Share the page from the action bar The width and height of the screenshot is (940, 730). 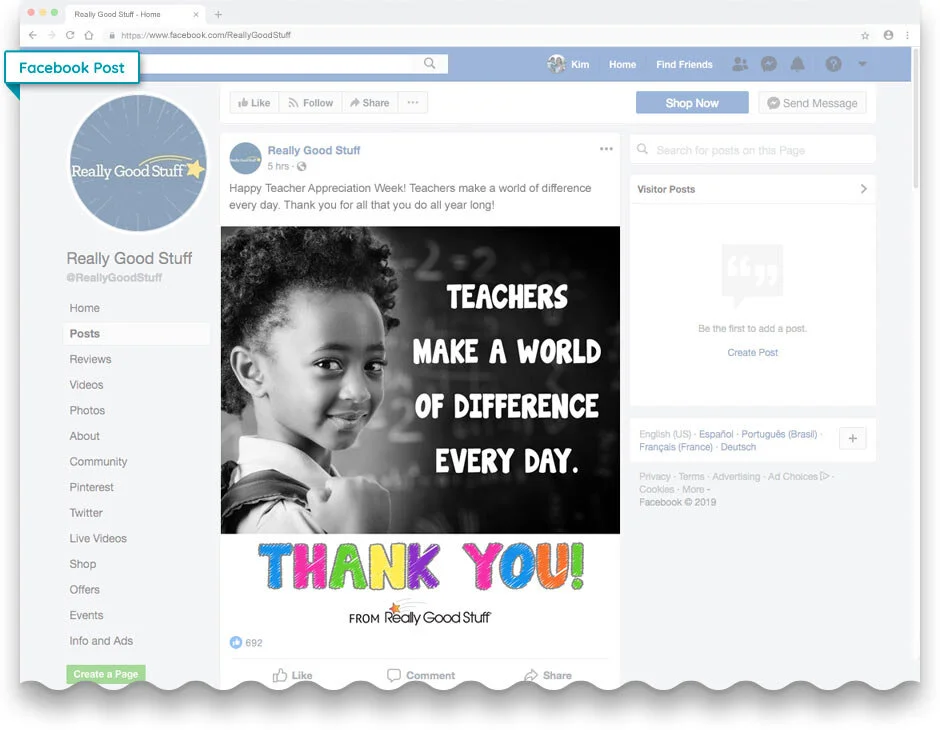[370, 102]
